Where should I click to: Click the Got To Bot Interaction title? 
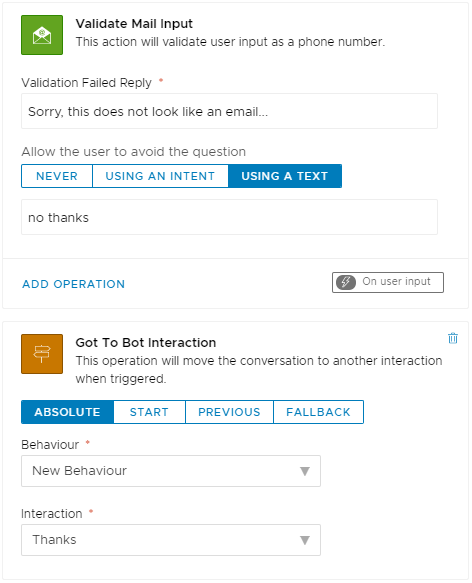(146, 342)
